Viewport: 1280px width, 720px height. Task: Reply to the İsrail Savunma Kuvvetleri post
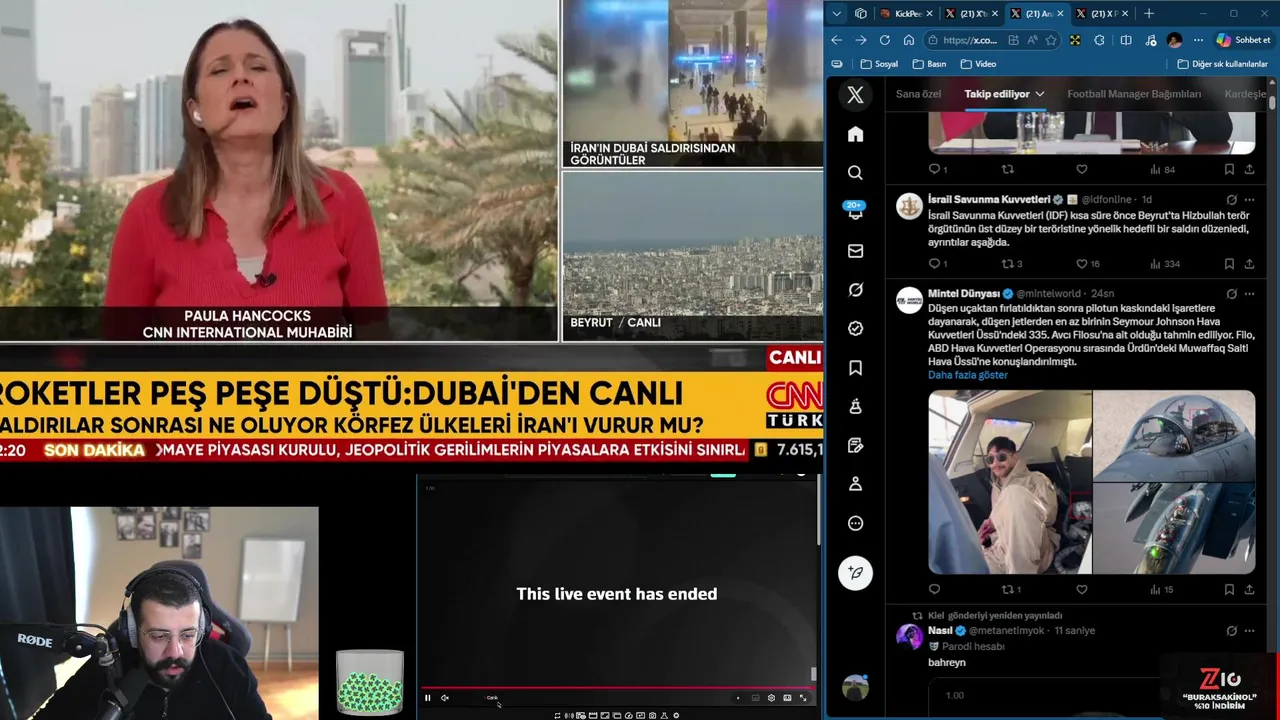[935, 264]
